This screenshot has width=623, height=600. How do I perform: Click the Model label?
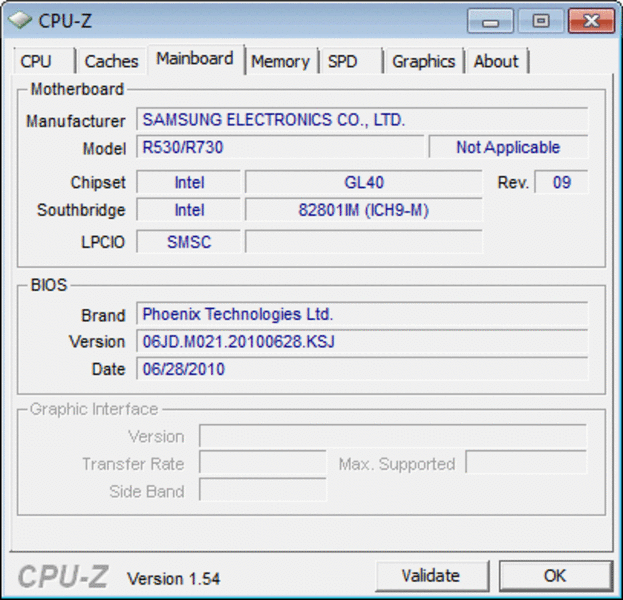point(104,149)
